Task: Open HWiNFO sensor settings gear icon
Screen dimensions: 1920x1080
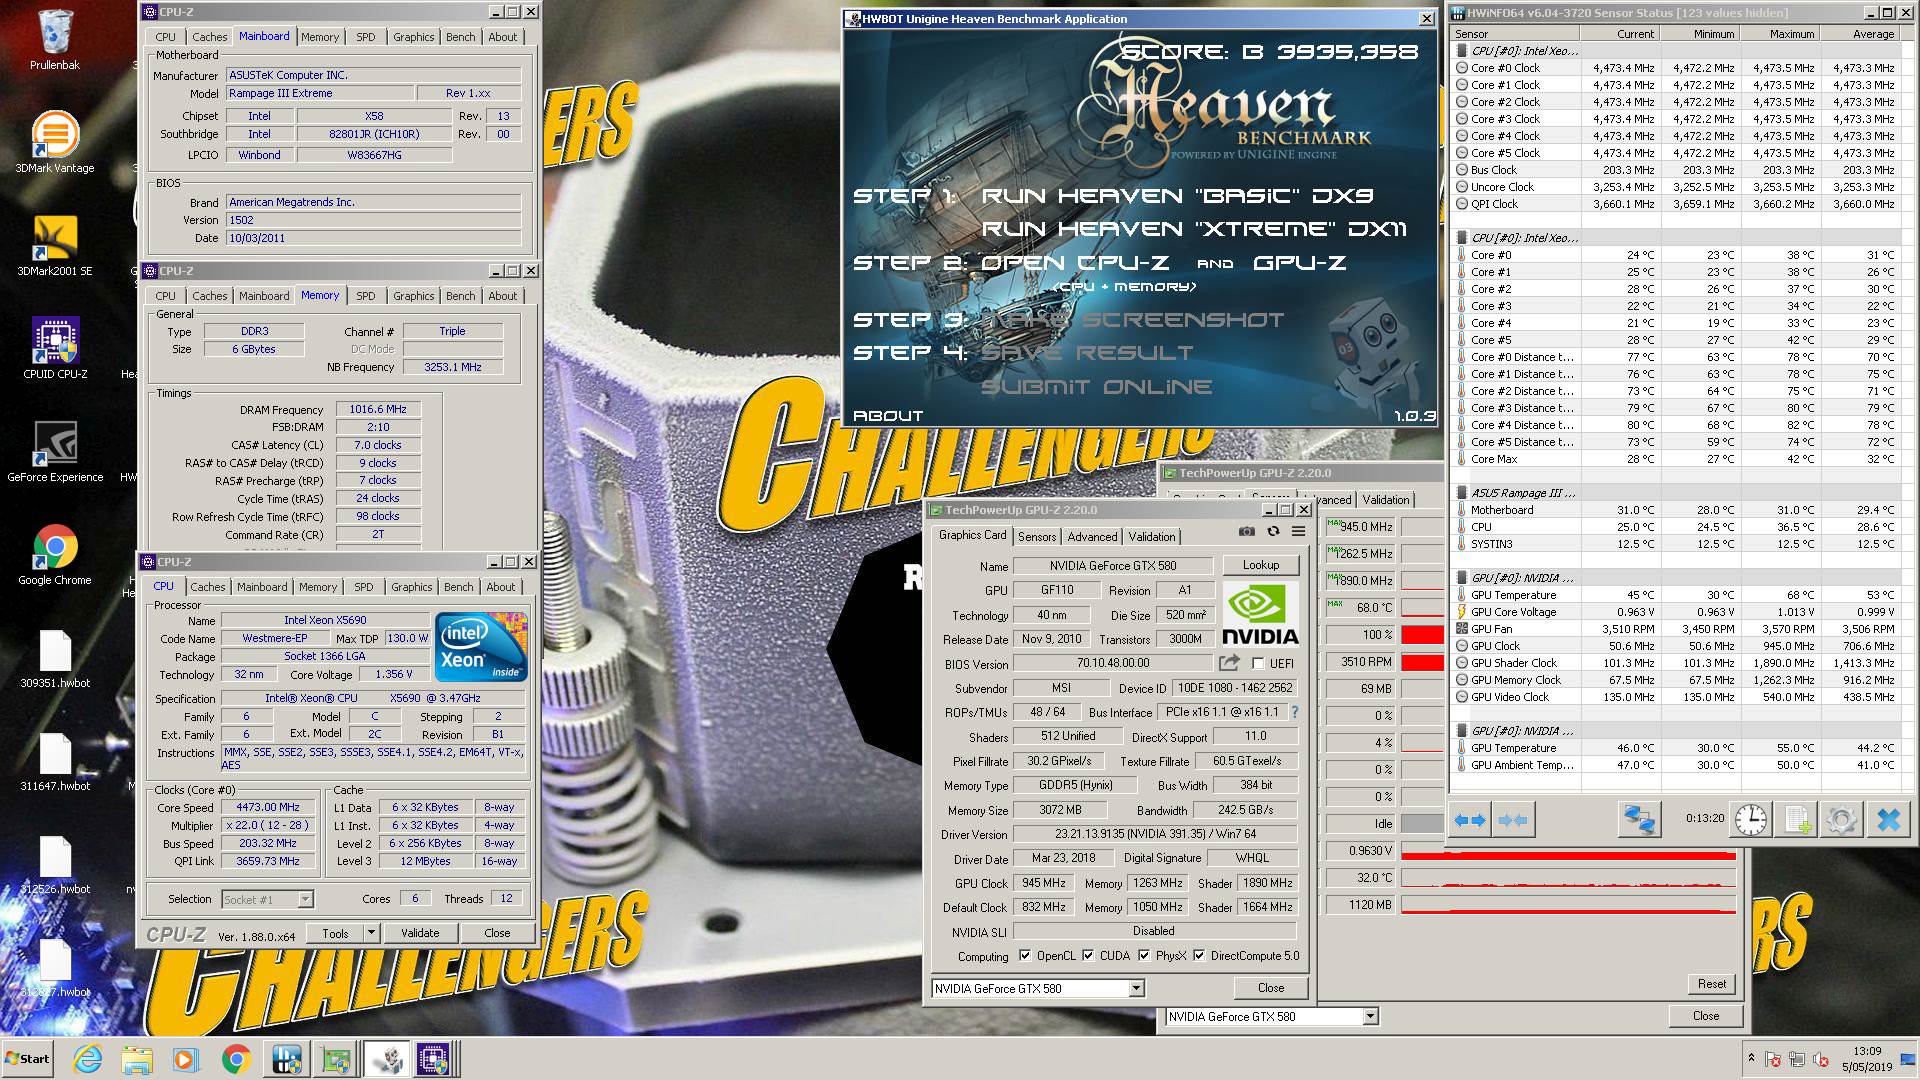Action: pos(1841,820)
